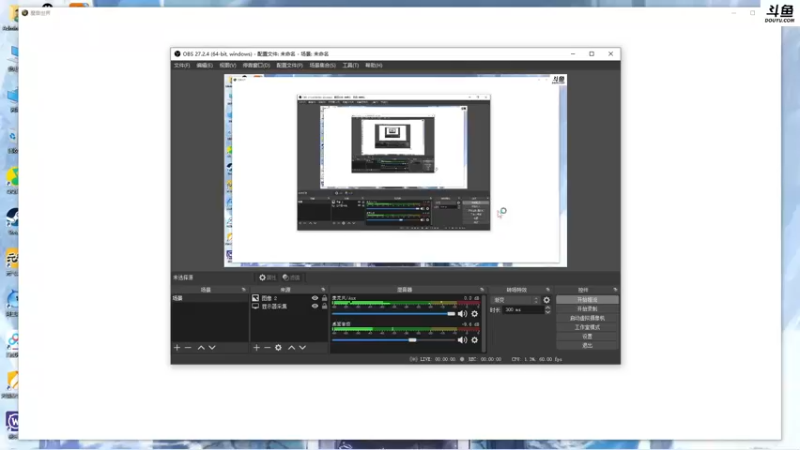Click the 启动虚拟摄像机 button

(587, 318)
